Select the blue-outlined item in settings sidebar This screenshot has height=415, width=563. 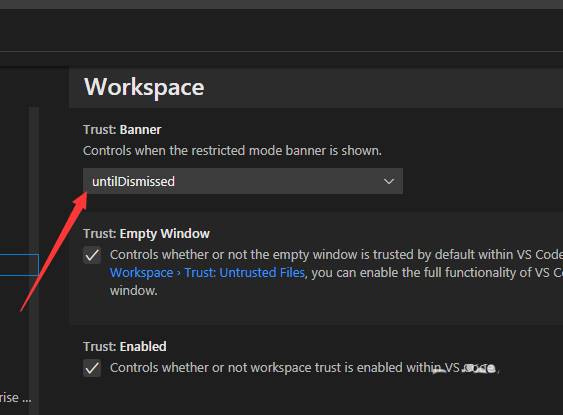19,265
